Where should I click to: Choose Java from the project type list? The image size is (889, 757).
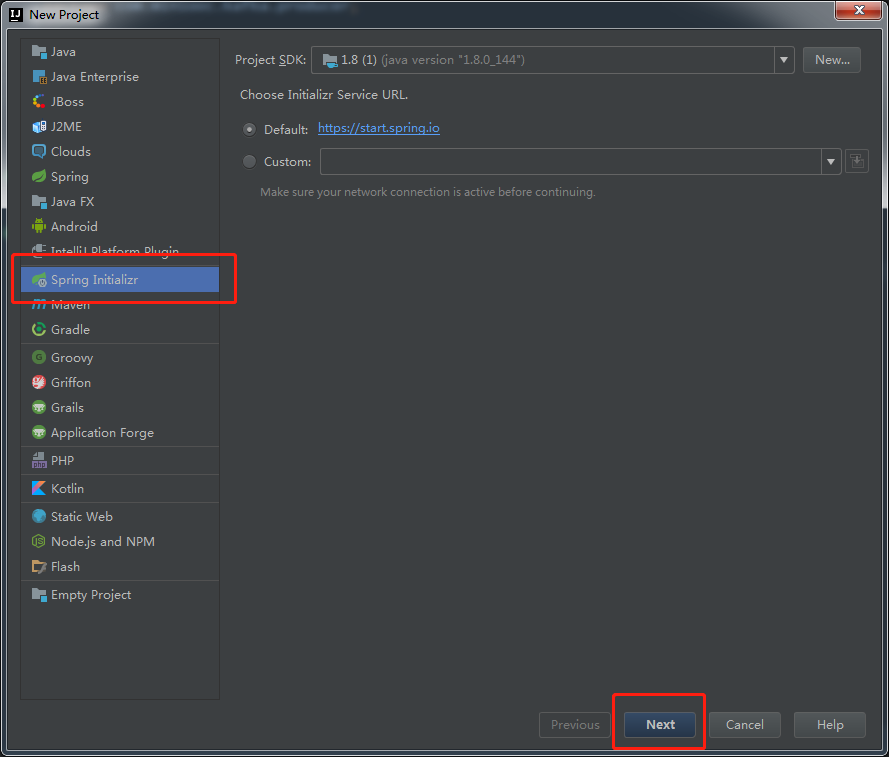(120, 52)
